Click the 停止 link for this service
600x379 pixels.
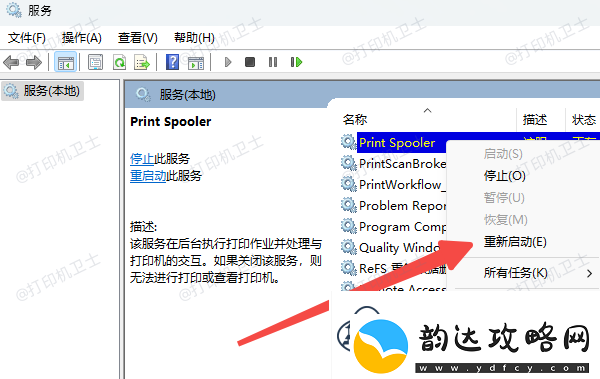pyautogui.click(x=142, y=158)
